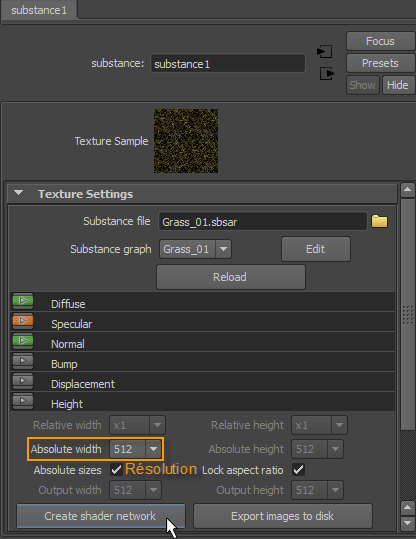Toggle the green Diffuse output icon
This screenshot has width=416, height=539.
(x=23, y=301)
